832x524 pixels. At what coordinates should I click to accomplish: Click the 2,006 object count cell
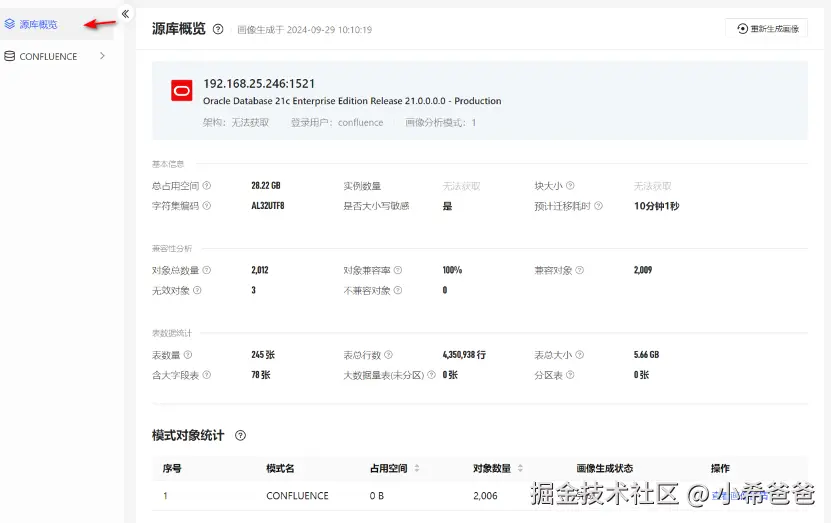(485, 496)
